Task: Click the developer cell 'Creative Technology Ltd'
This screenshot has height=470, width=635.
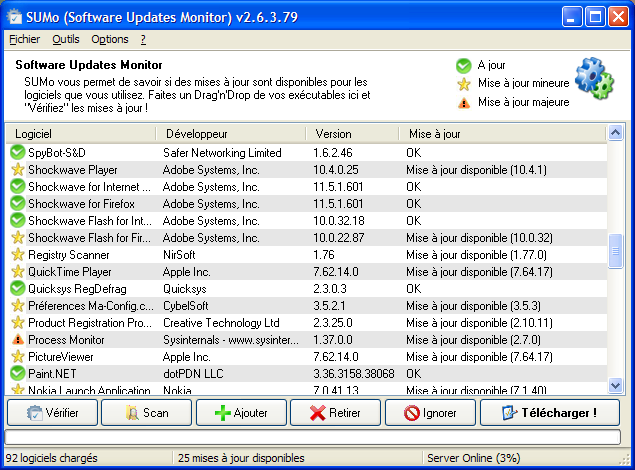Action: 221,323
